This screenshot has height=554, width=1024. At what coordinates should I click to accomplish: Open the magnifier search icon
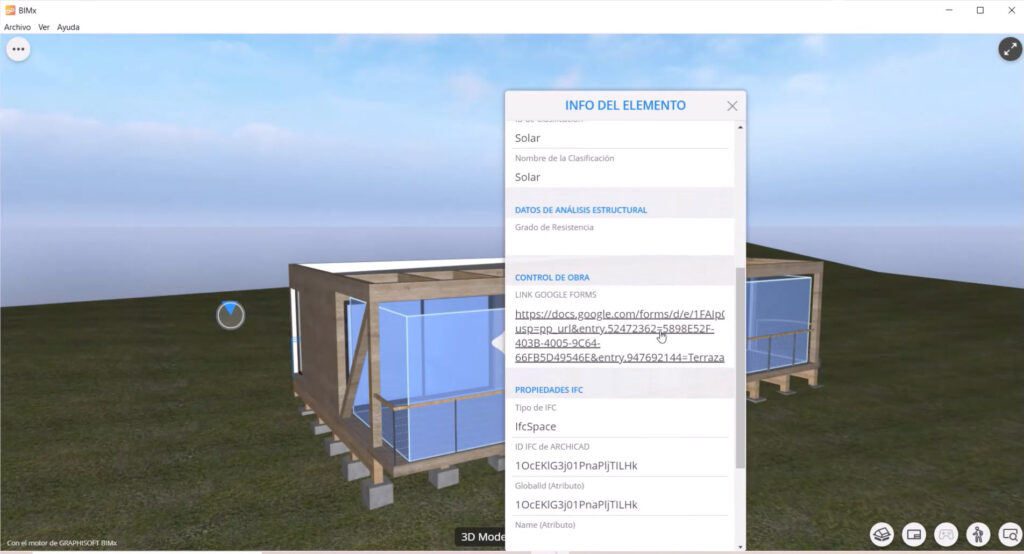click(1009, 534)
